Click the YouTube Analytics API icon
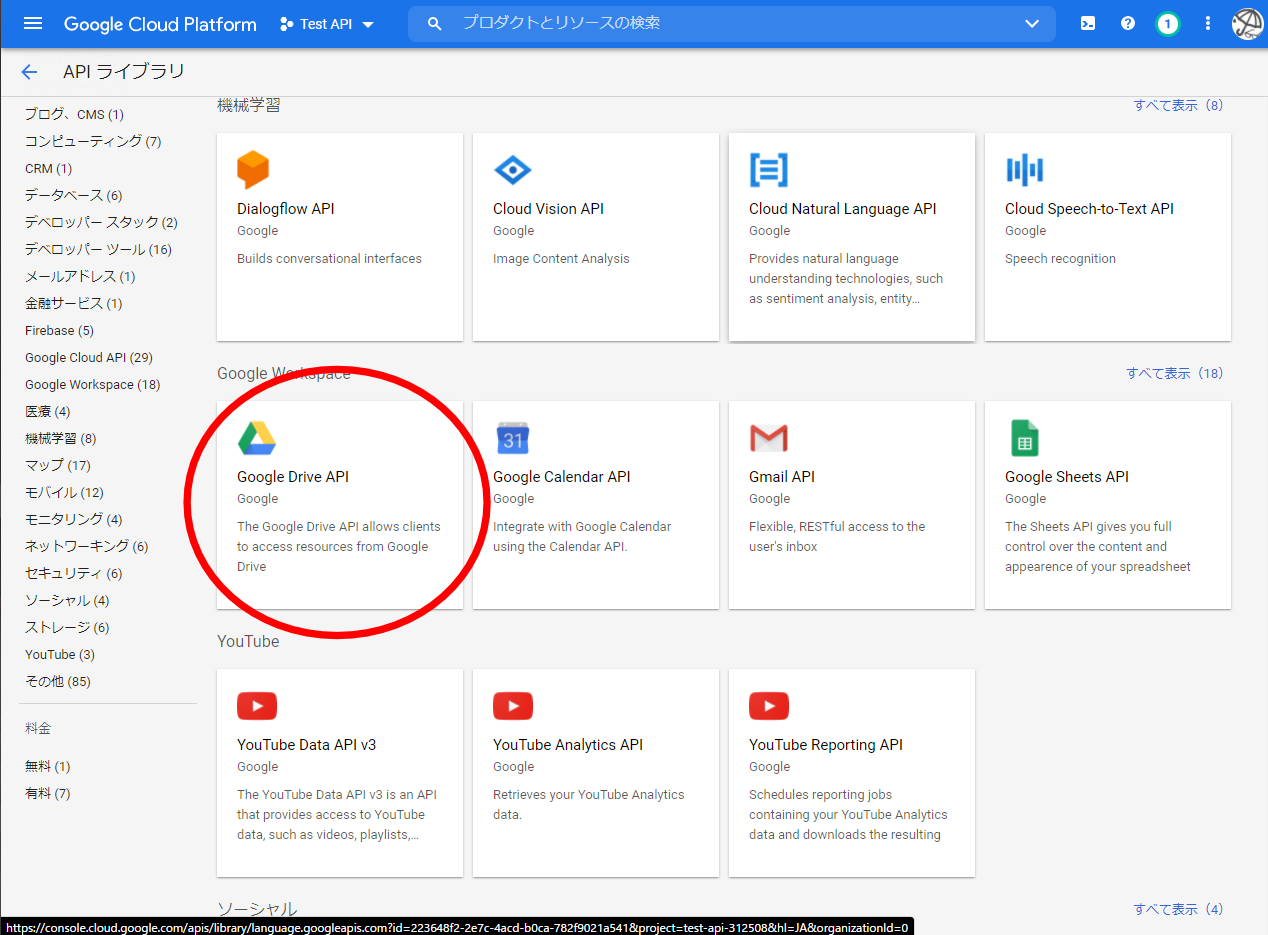The width and height of the screenshot is (1268, 935). click(x=513, y=706)
